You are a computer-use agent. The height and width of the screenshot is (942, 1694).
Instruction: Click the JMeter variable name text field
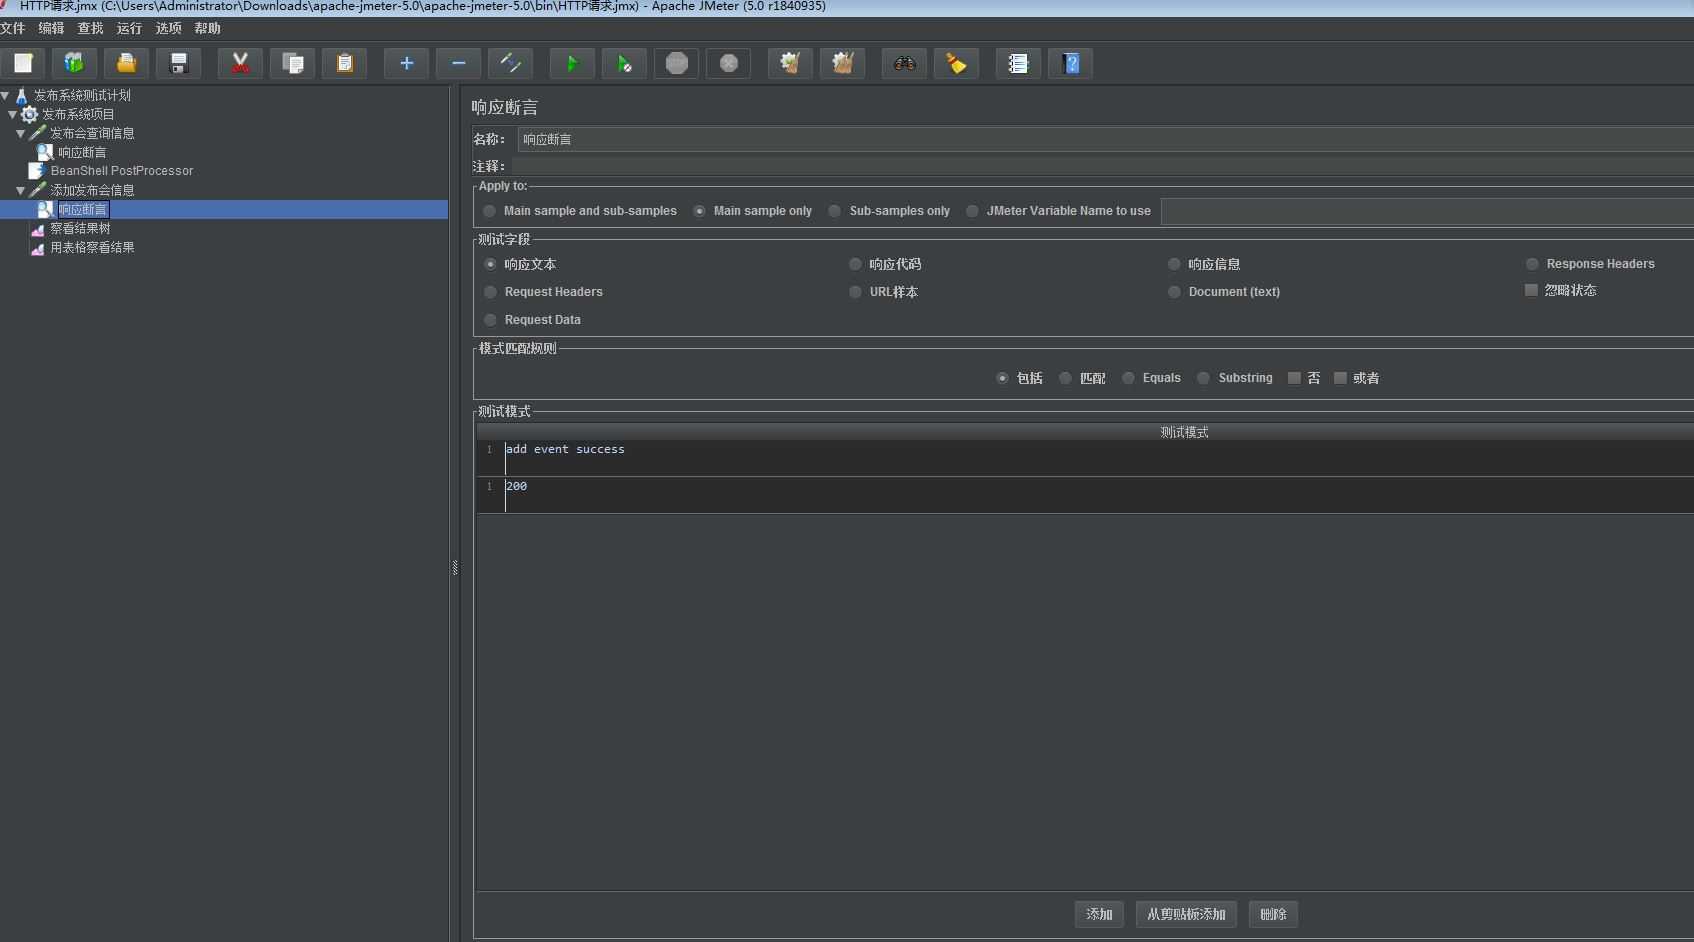1427,211
